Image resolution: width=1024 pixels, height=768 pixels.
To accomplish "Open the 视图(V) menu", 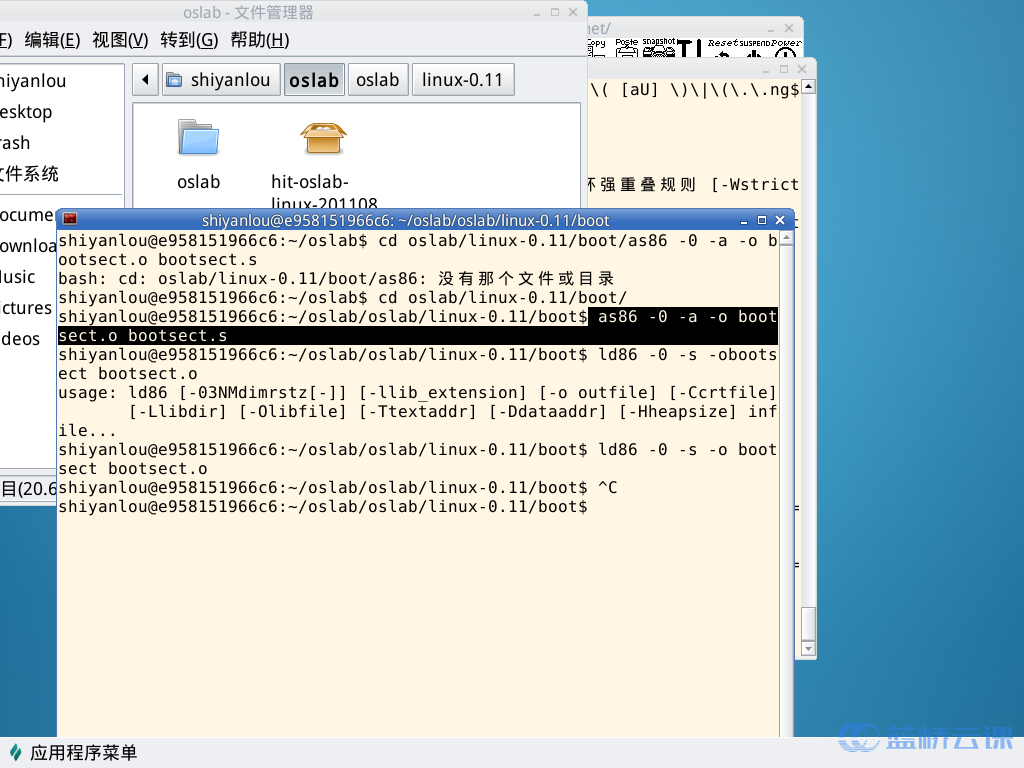I will point(120,40).
